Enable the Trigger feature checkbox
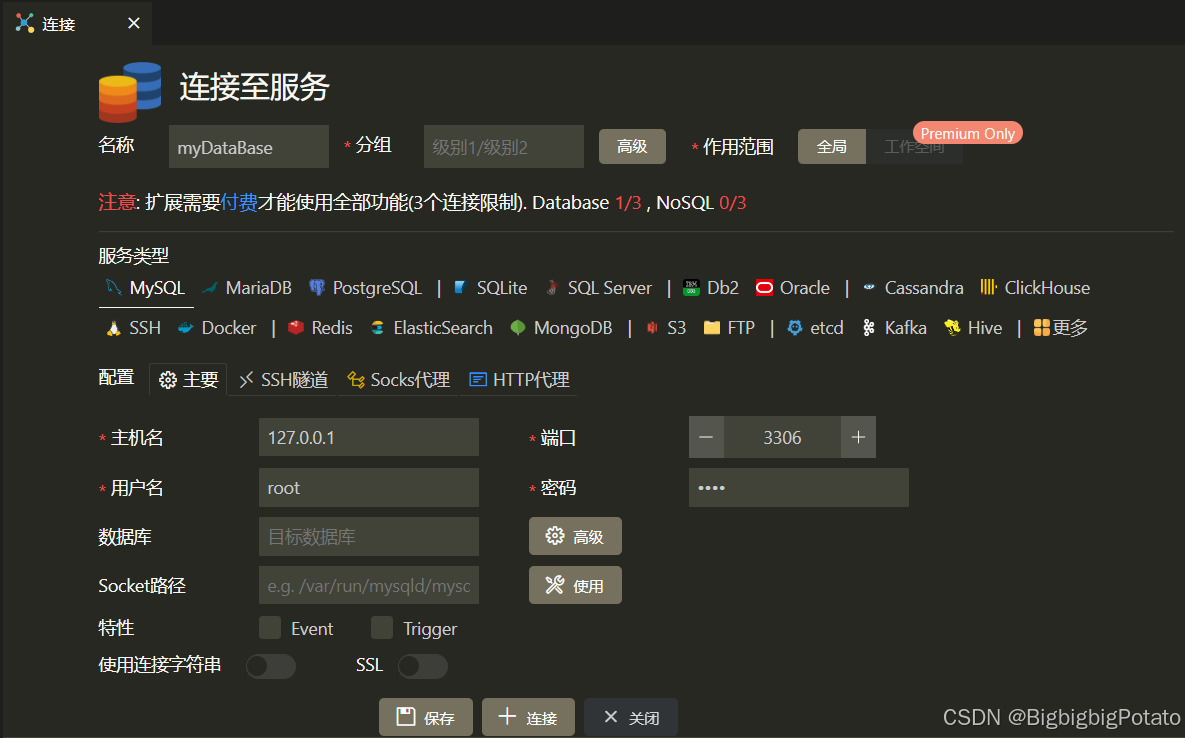Image resolution: width=1185 pixels, height=738 pixels. click(x=382, y=628)
